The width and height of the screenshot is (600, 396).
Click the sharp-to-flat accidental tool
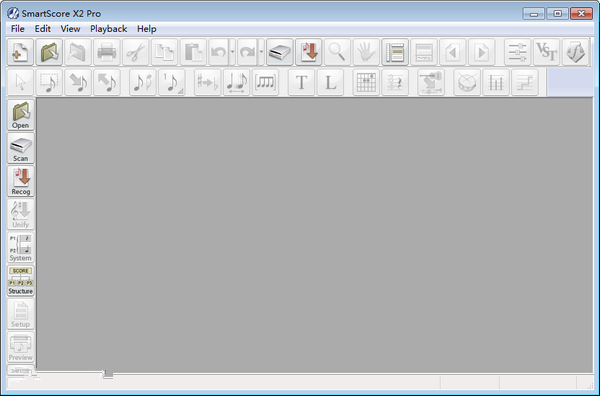click(207, 82)
